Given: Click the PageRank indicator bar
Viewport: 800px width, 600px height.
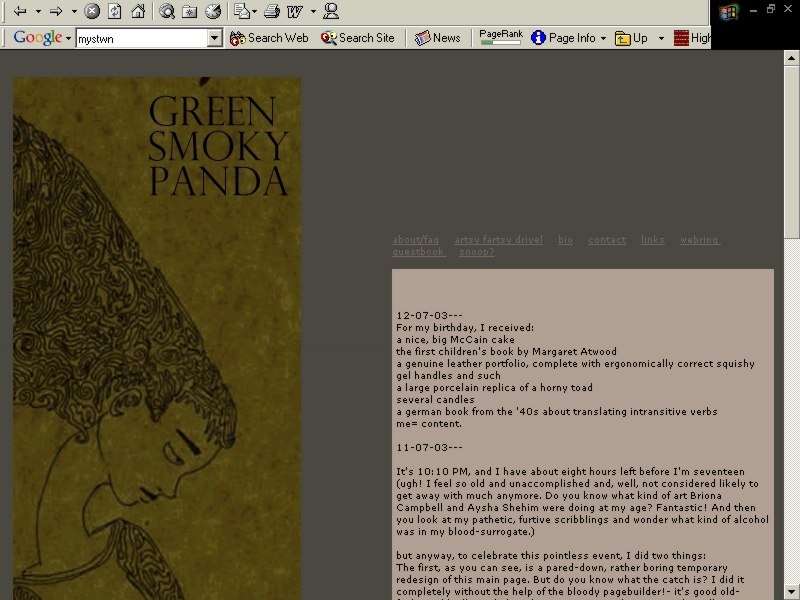Looking at the screenshot, I should (501, 37).
